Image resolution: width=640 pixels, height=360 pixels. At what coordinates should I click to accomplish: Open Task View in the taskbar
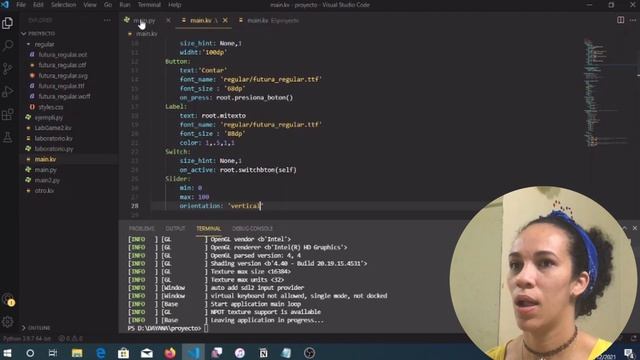[x=53, y=353]
